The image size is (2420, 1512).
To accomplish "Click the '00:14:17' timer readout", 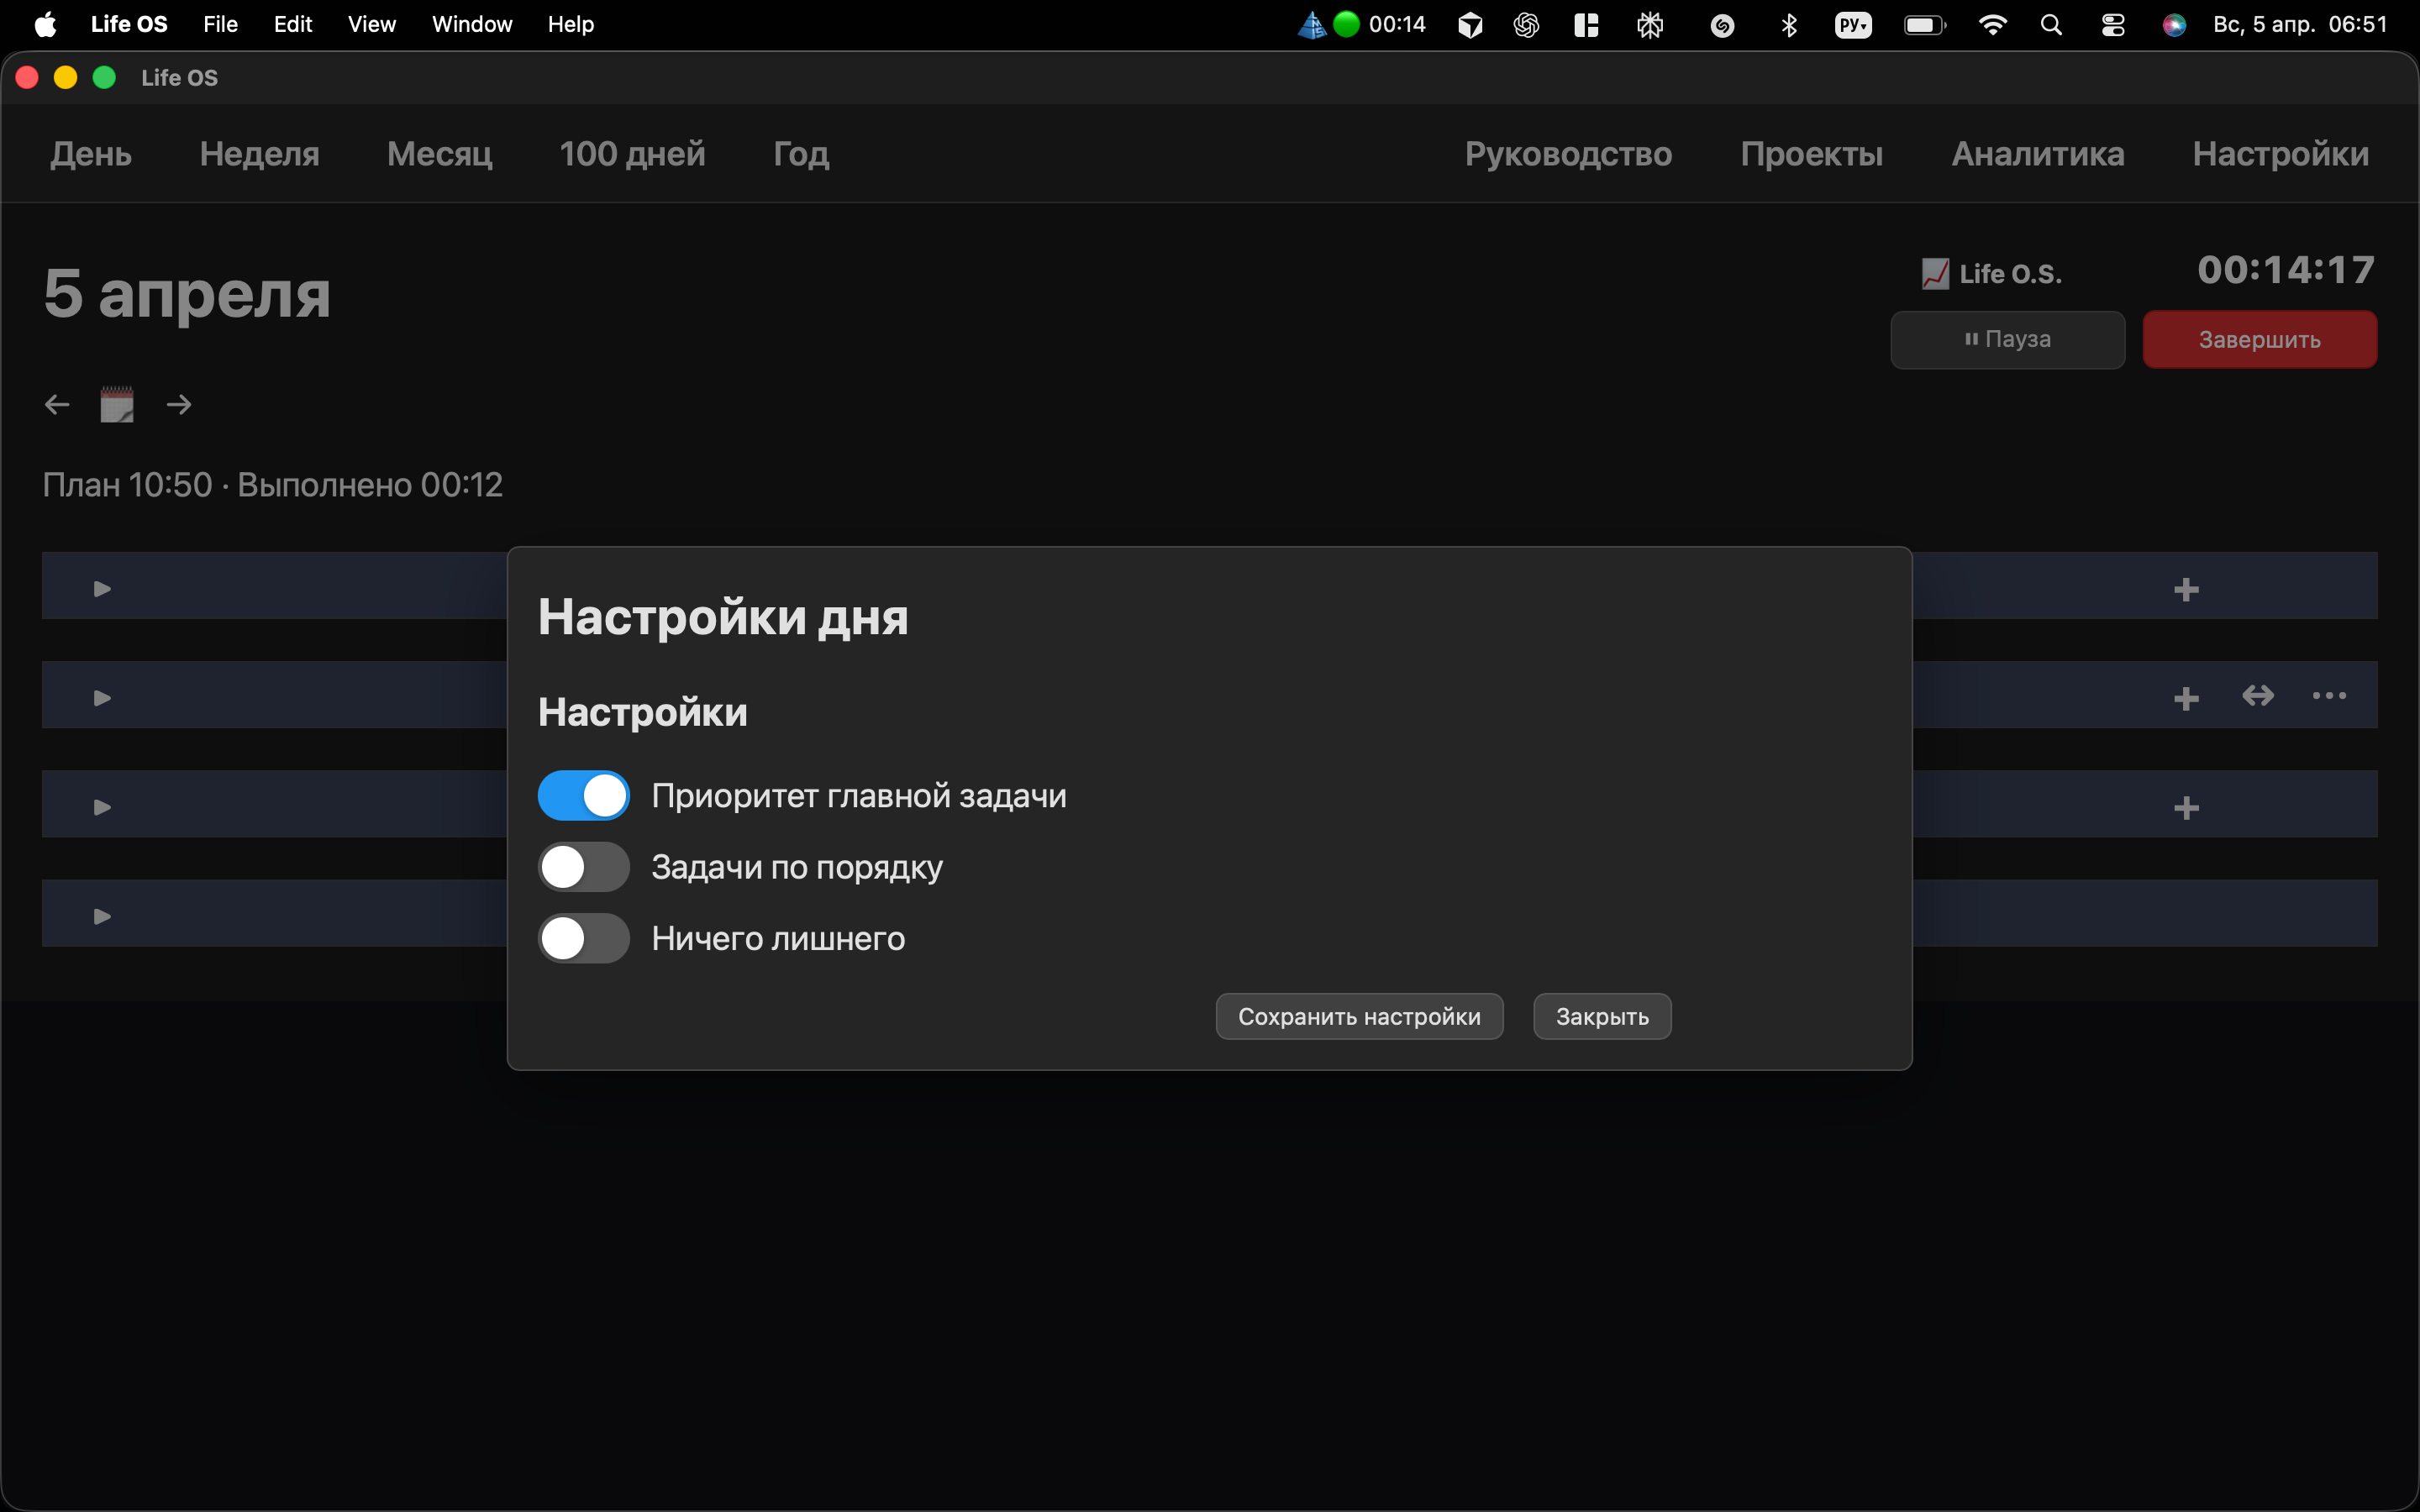I will (2286, 270).
